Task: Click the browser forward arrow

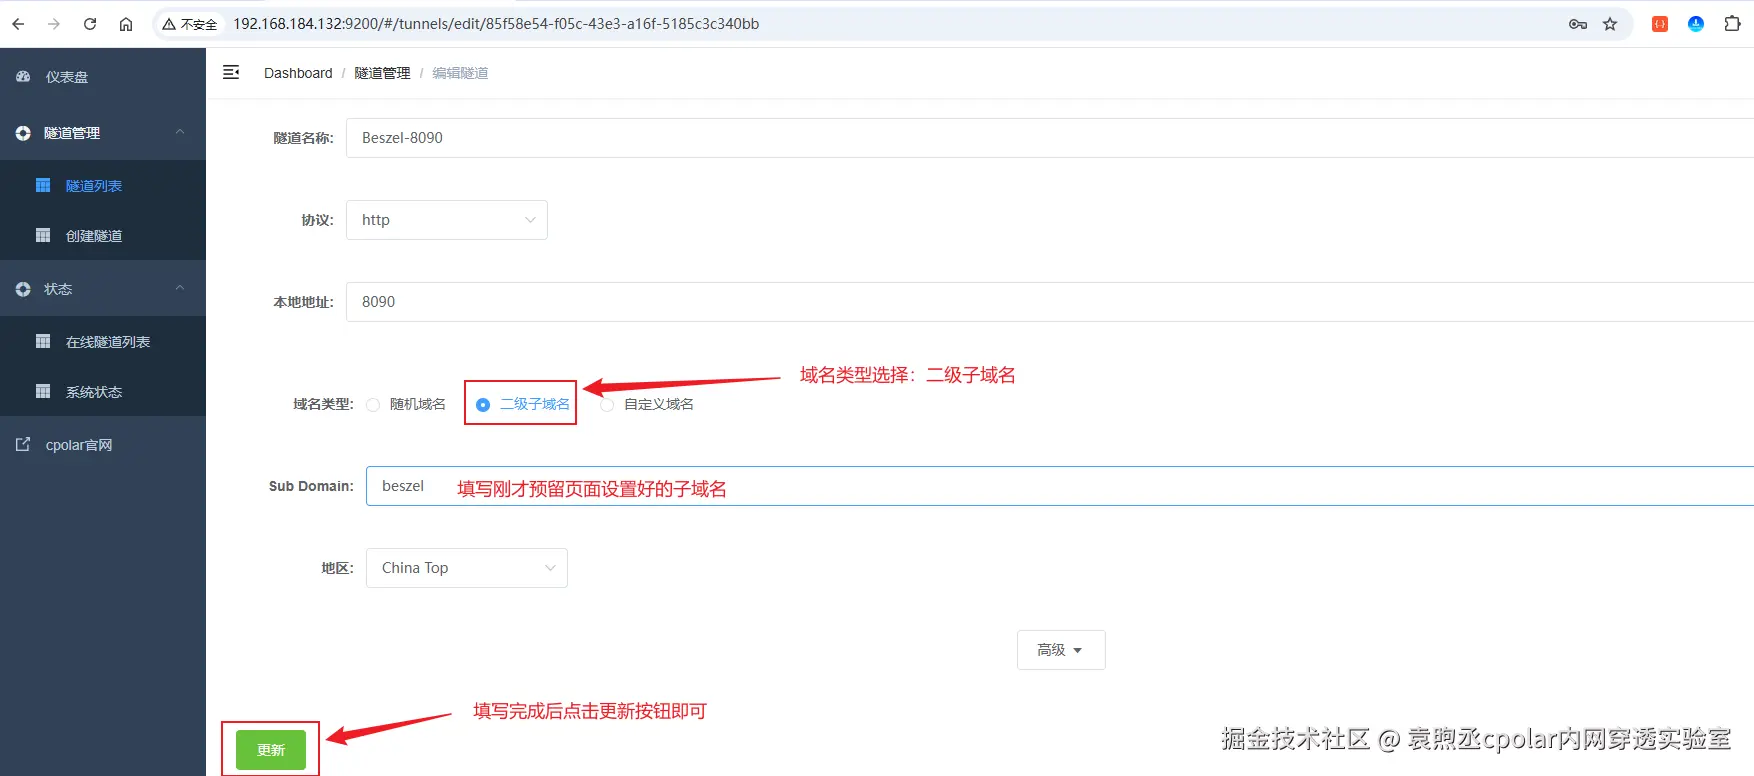Action: coord(54,24)
